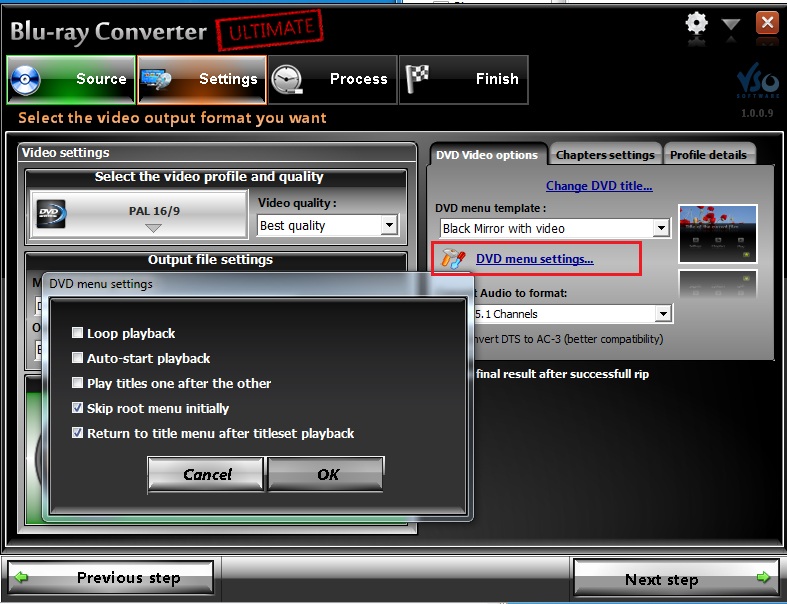Switch to the Chapters settings tab
The width and height of the screenshot is (787, 604).
click(605, 155)
